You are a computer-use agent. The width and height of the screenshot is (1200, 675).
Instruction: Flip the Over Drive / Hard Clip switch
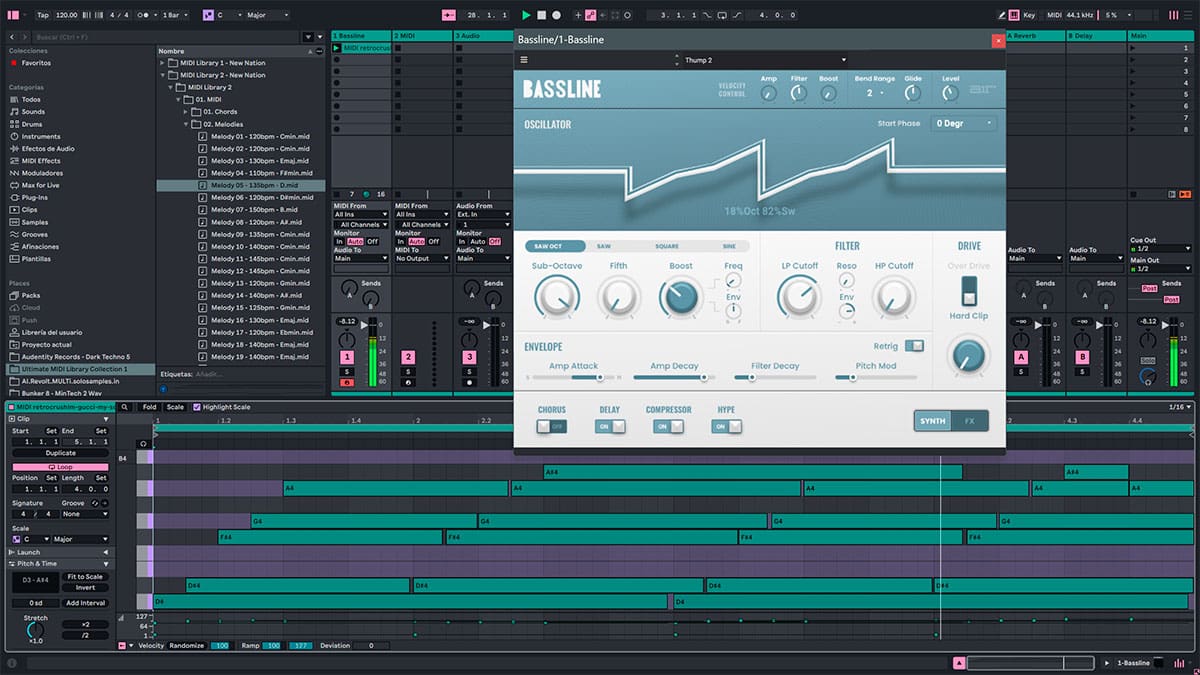click(x=968, y=291)
